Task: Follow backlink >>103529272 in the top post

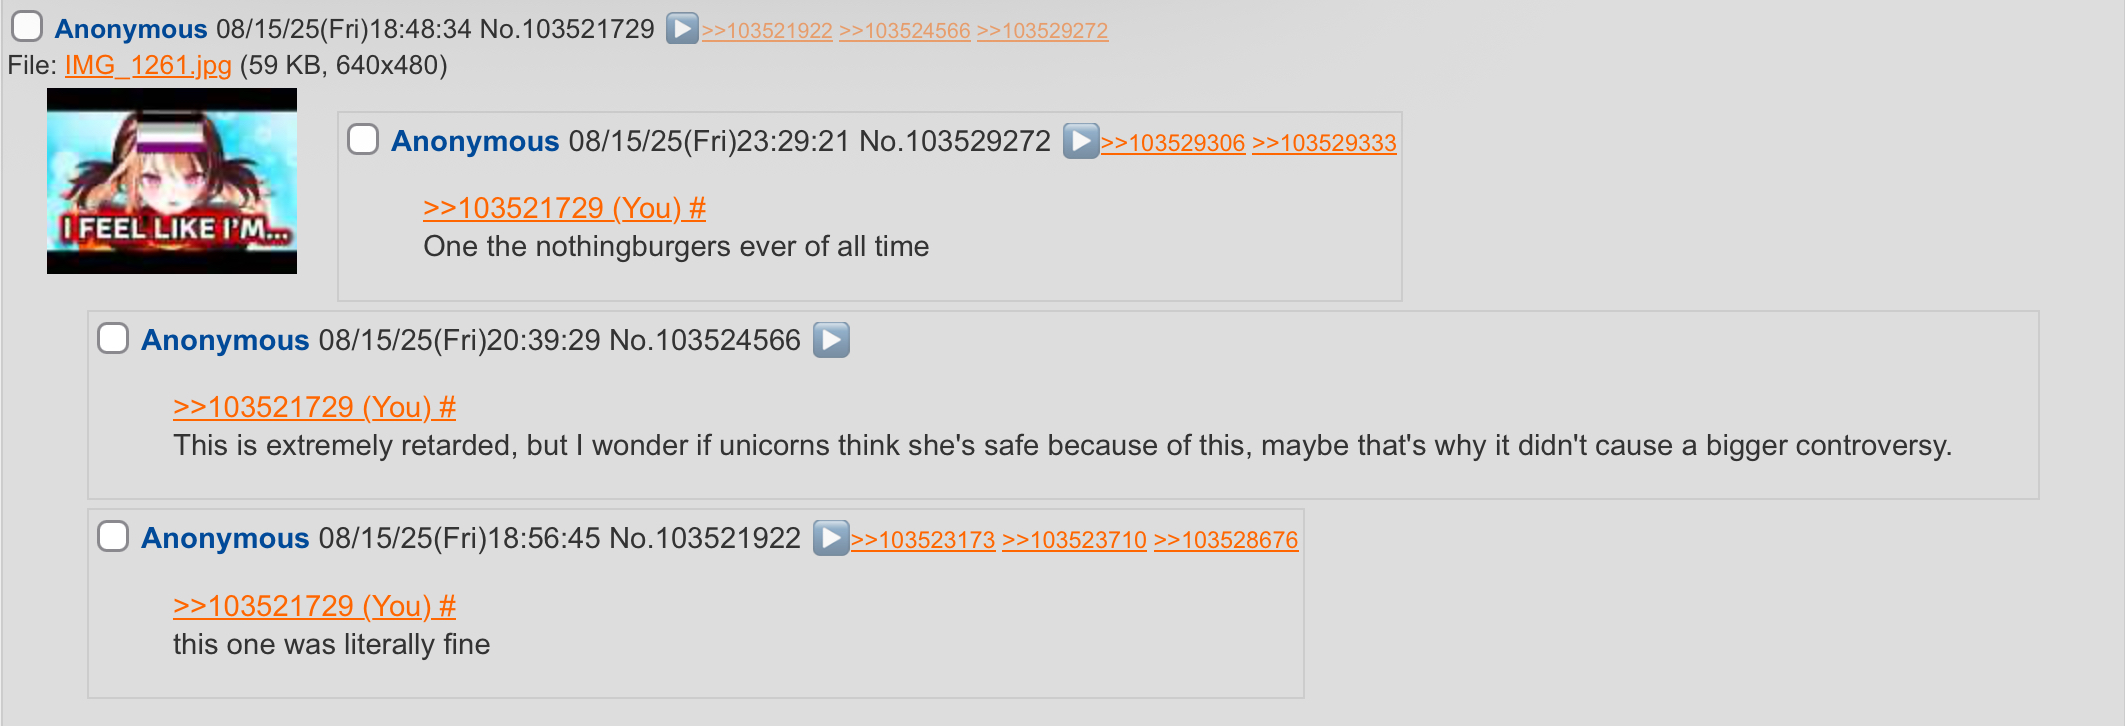Action: (1043, 31)
